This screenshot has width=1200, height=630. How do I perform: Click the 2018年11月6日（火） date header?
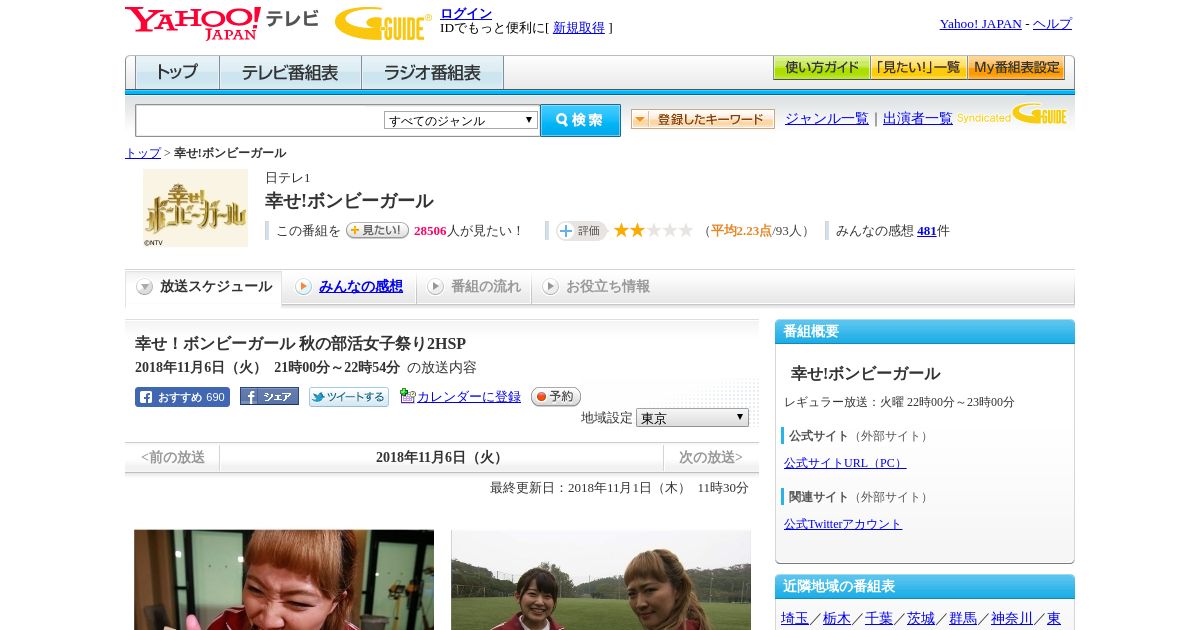[441, 457]
